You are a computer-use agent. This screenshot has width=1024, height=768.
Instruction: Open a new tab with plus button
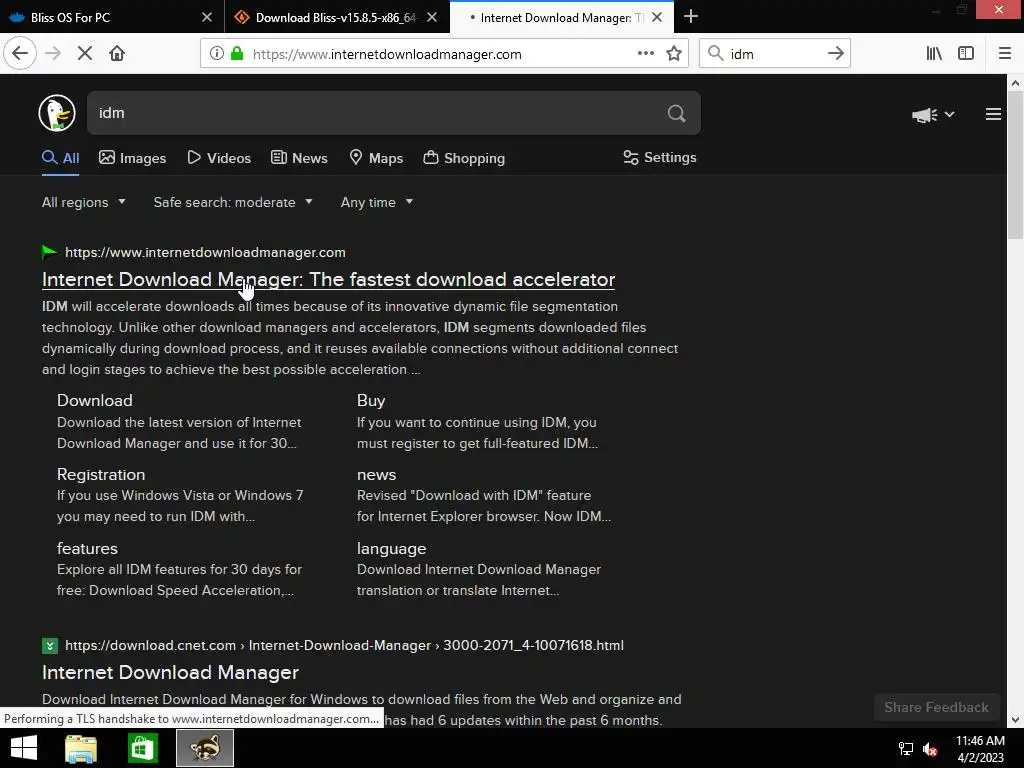691,17
